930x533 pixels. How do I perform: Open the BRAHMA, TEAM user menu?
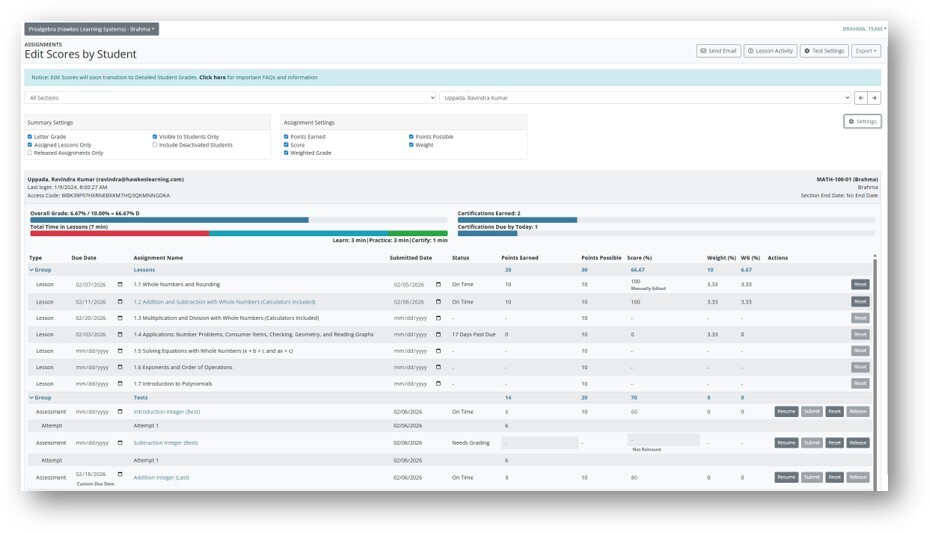click(x=863, y=29)
